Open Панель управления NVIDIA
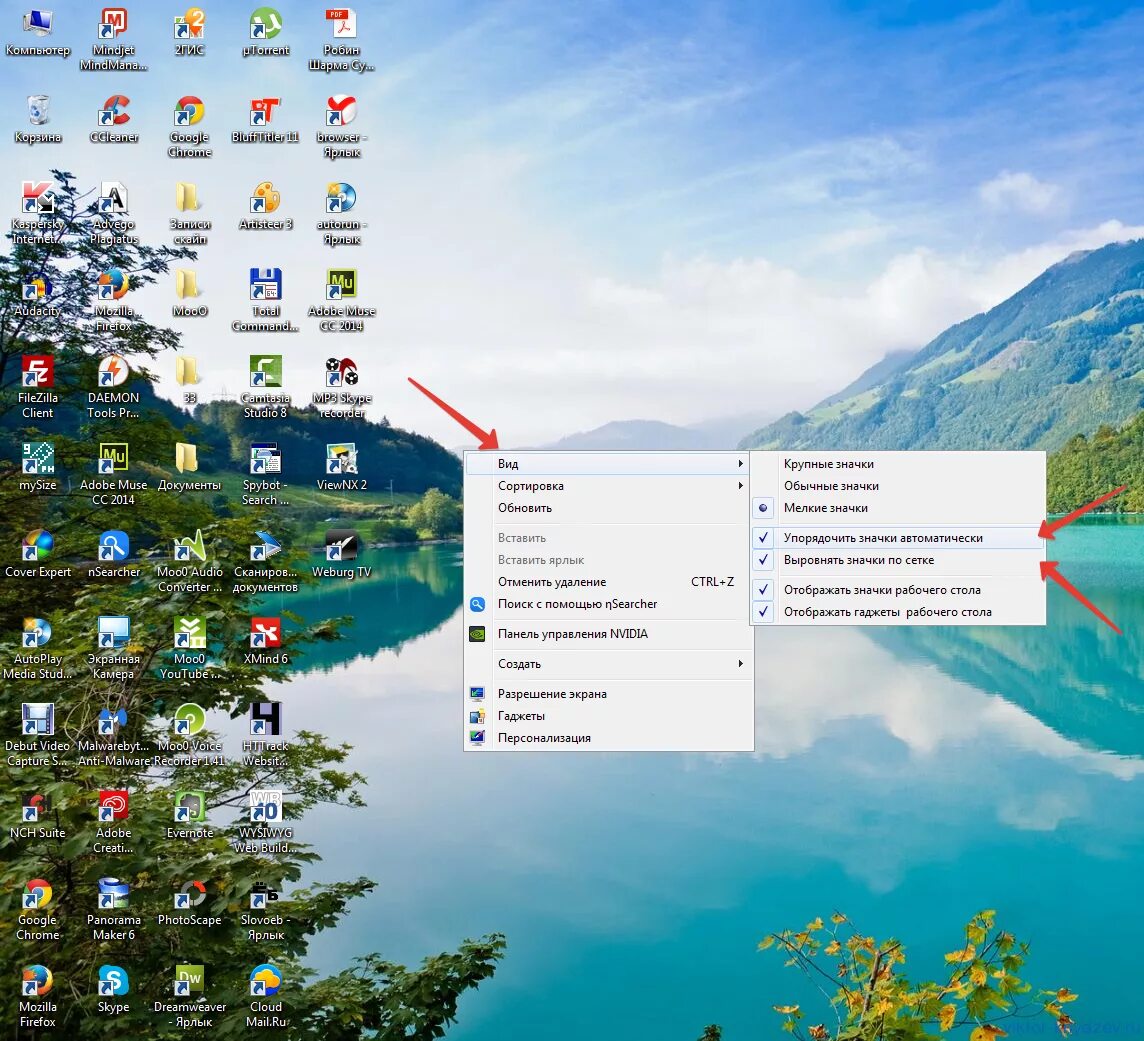The image size is (1144, 1041). [x=608, y=634]
